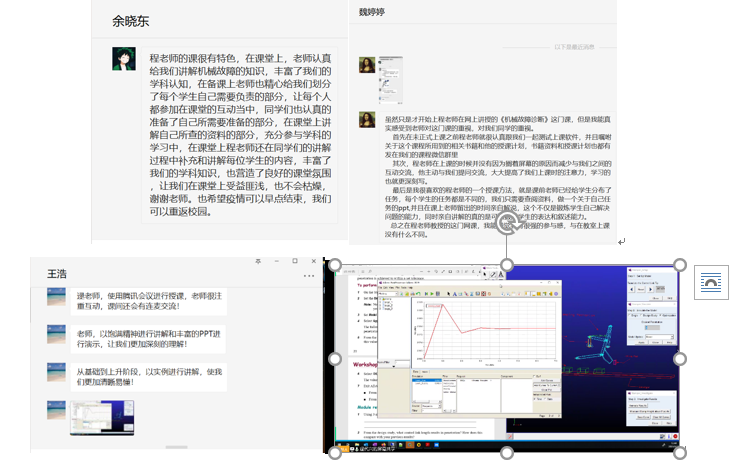The image size is (741, 463).
Task: Open the Layout Options button beside image
Action: point(711,284)
